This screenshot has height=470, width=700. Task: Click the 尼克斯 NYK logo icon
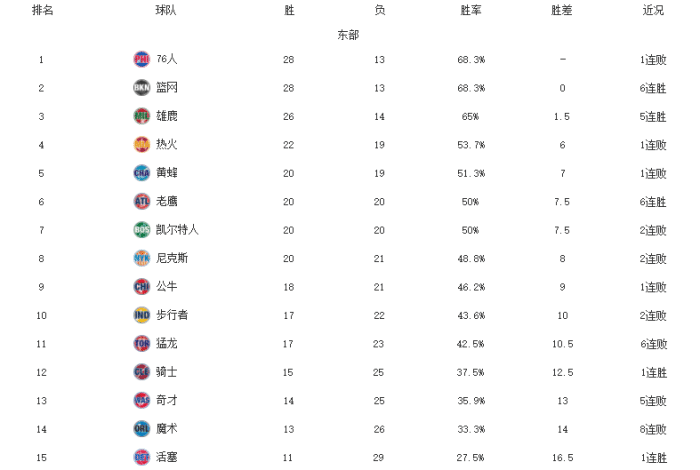(x=141, y=258)
